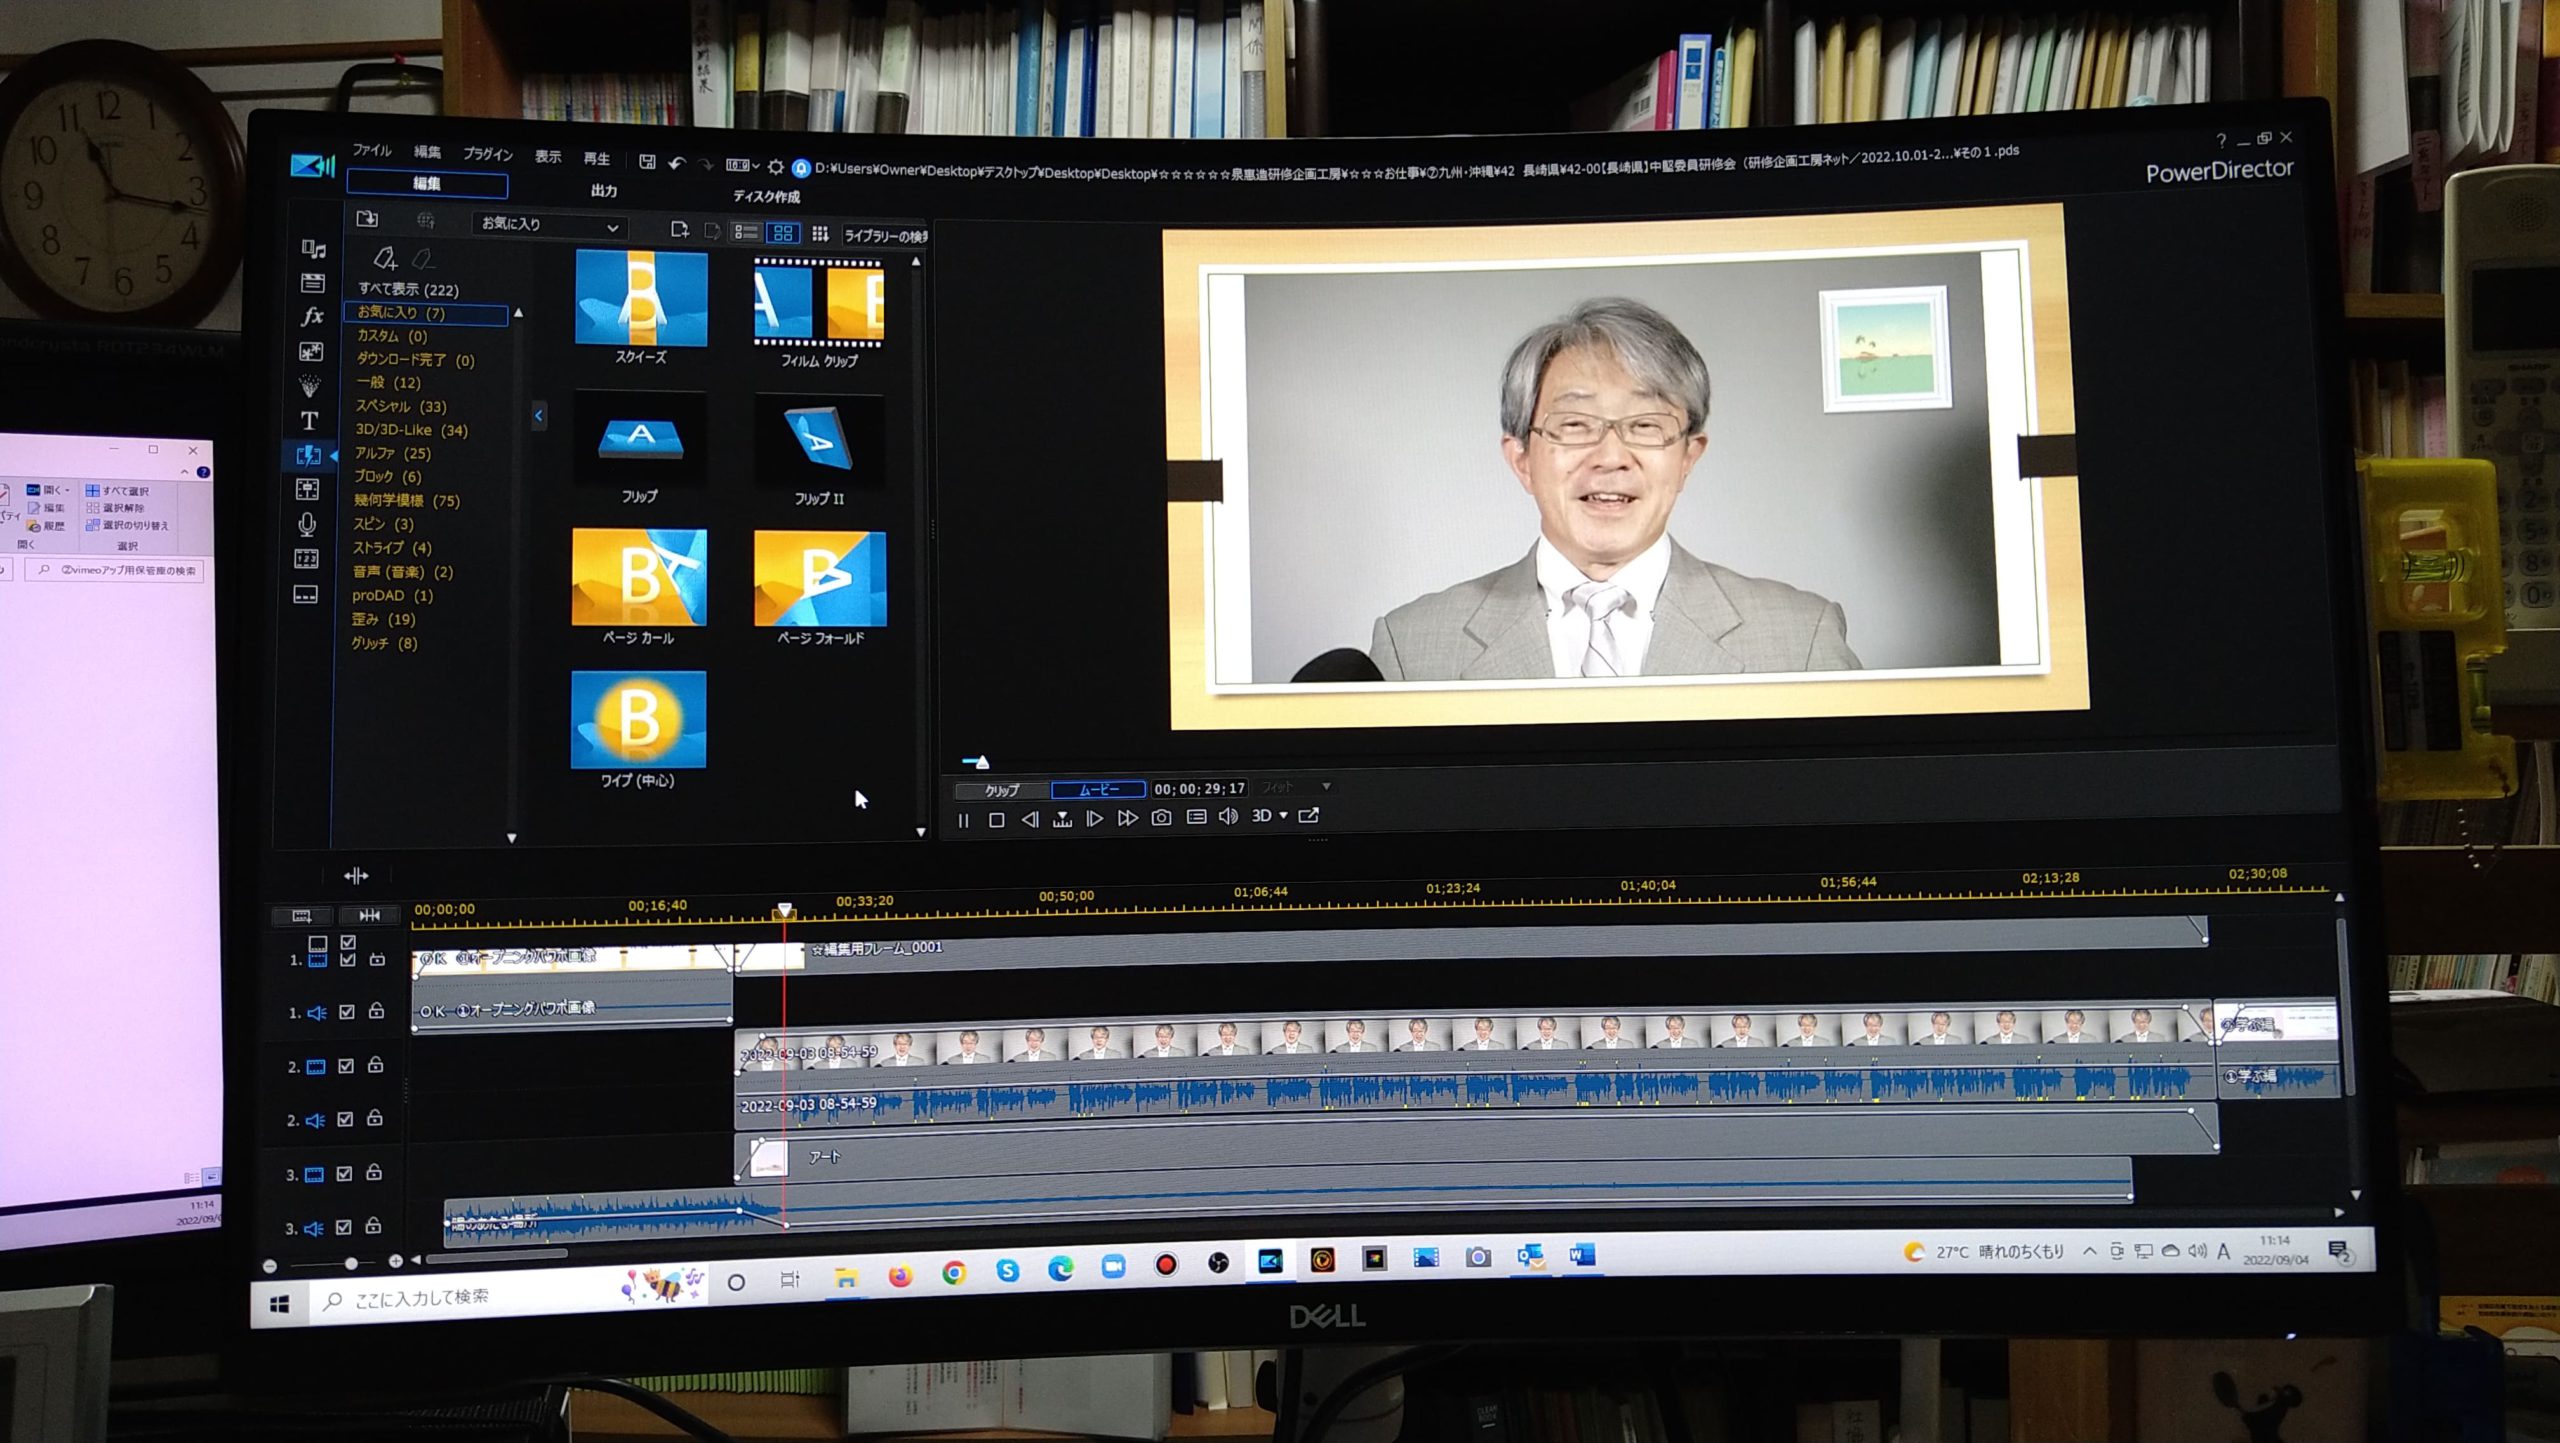Click the preview volume speaker icon
The width and height of the screenshot is (2560, 1443).
pos(1228,816)
